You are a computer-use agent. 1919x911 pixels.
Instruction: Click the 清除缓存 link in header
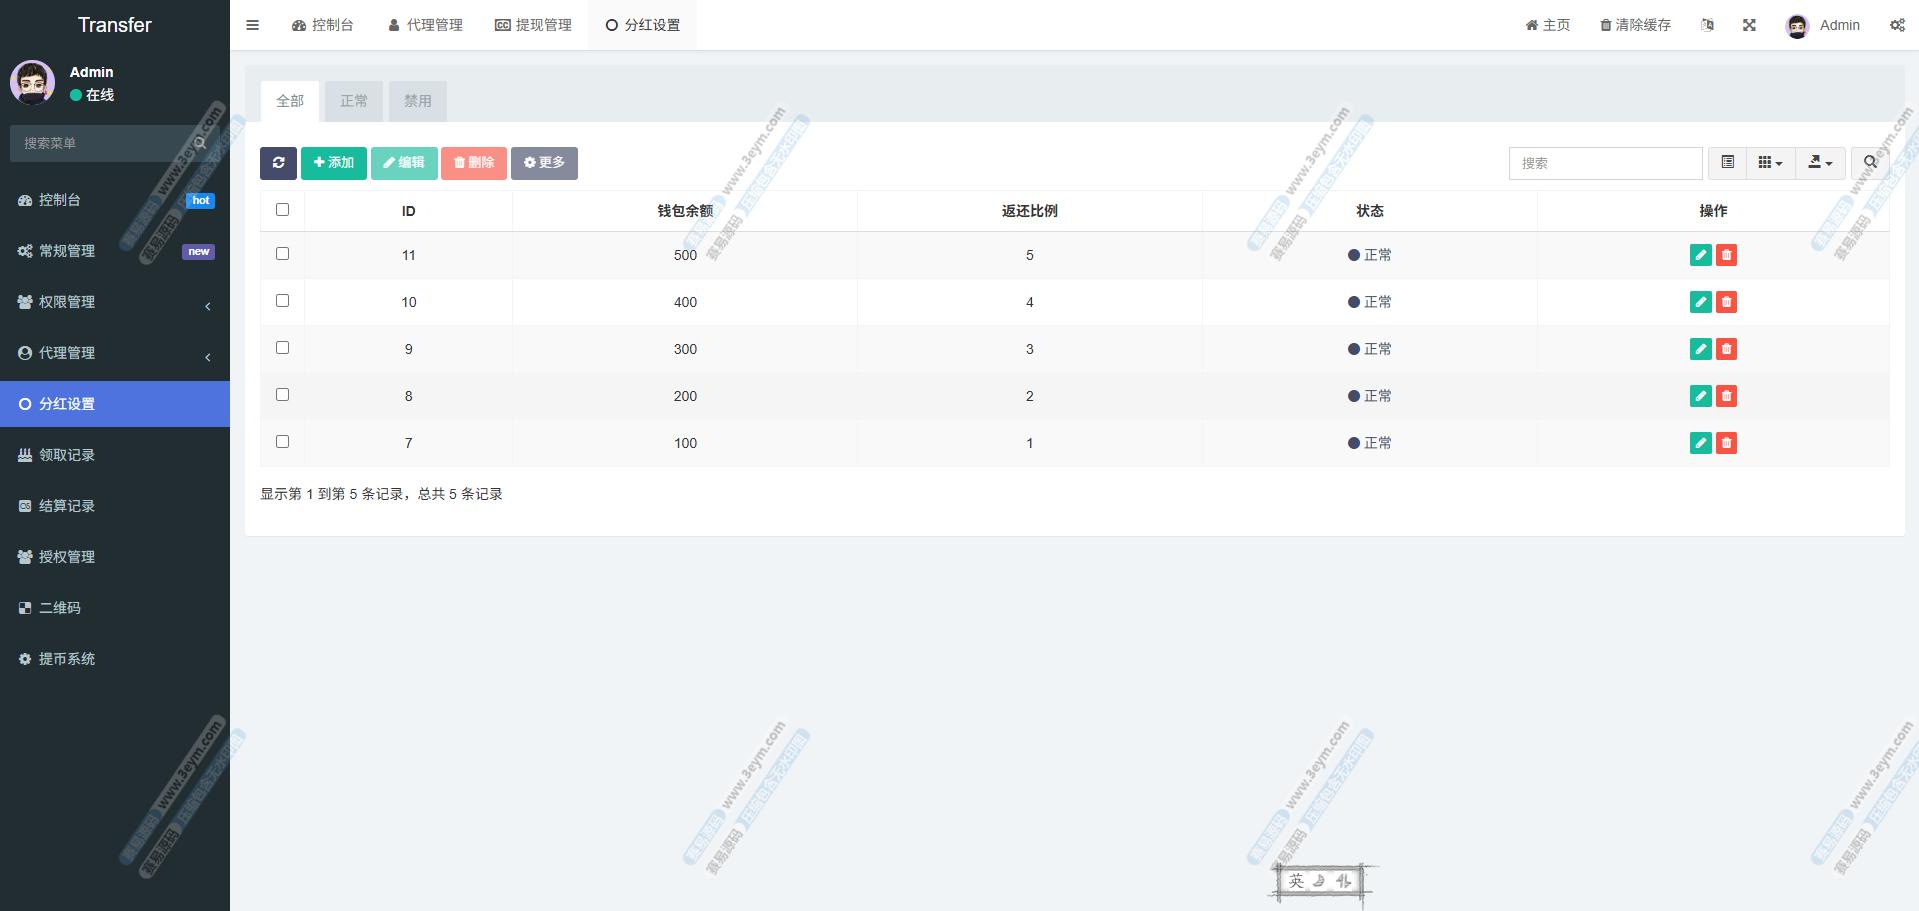pos(1635,25)
